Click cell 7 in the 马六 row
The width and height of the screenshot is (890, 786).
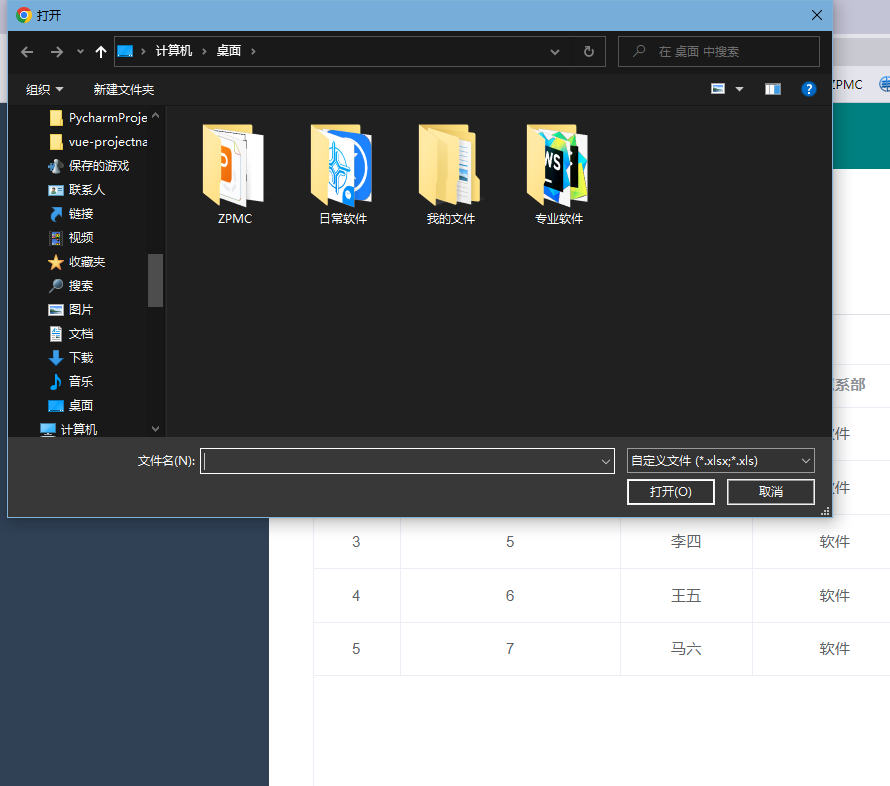tap(510, 649)
